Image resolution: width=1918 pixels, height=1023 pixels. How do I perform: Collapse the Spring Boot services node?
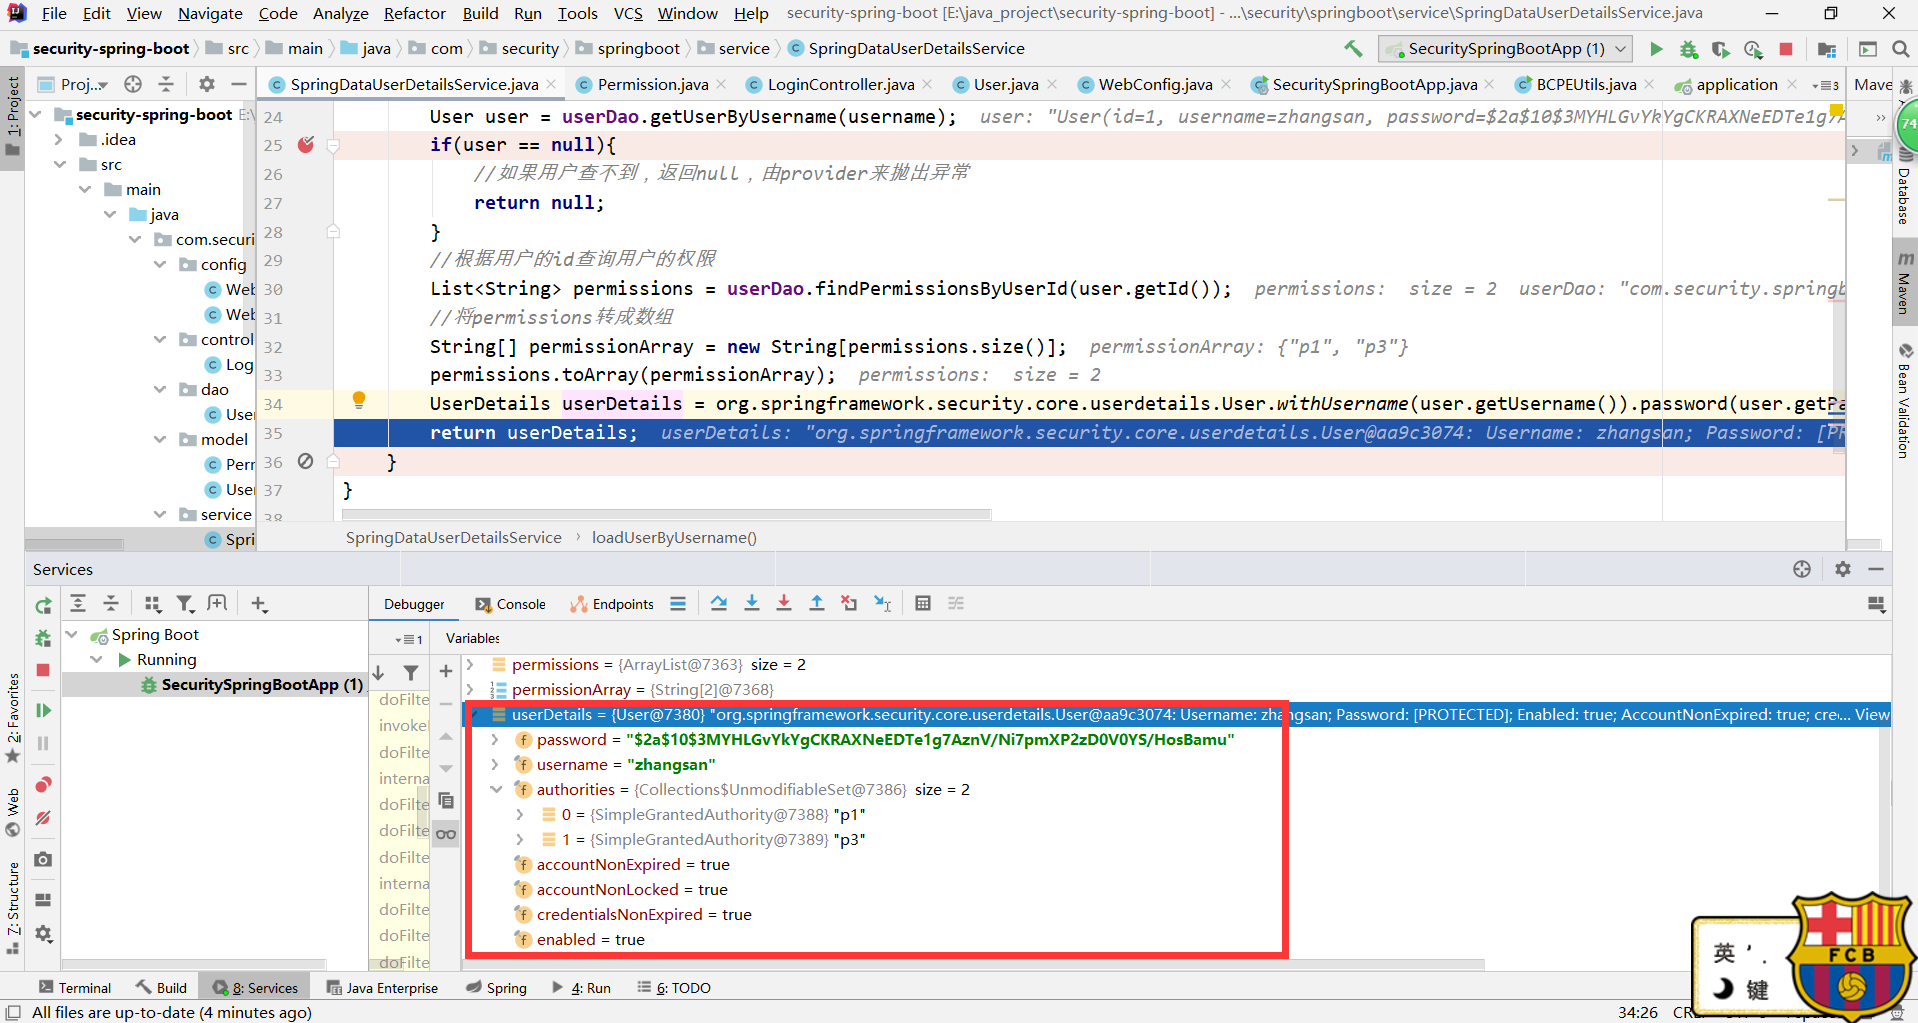pyautogui.click(x=72, y=634)
